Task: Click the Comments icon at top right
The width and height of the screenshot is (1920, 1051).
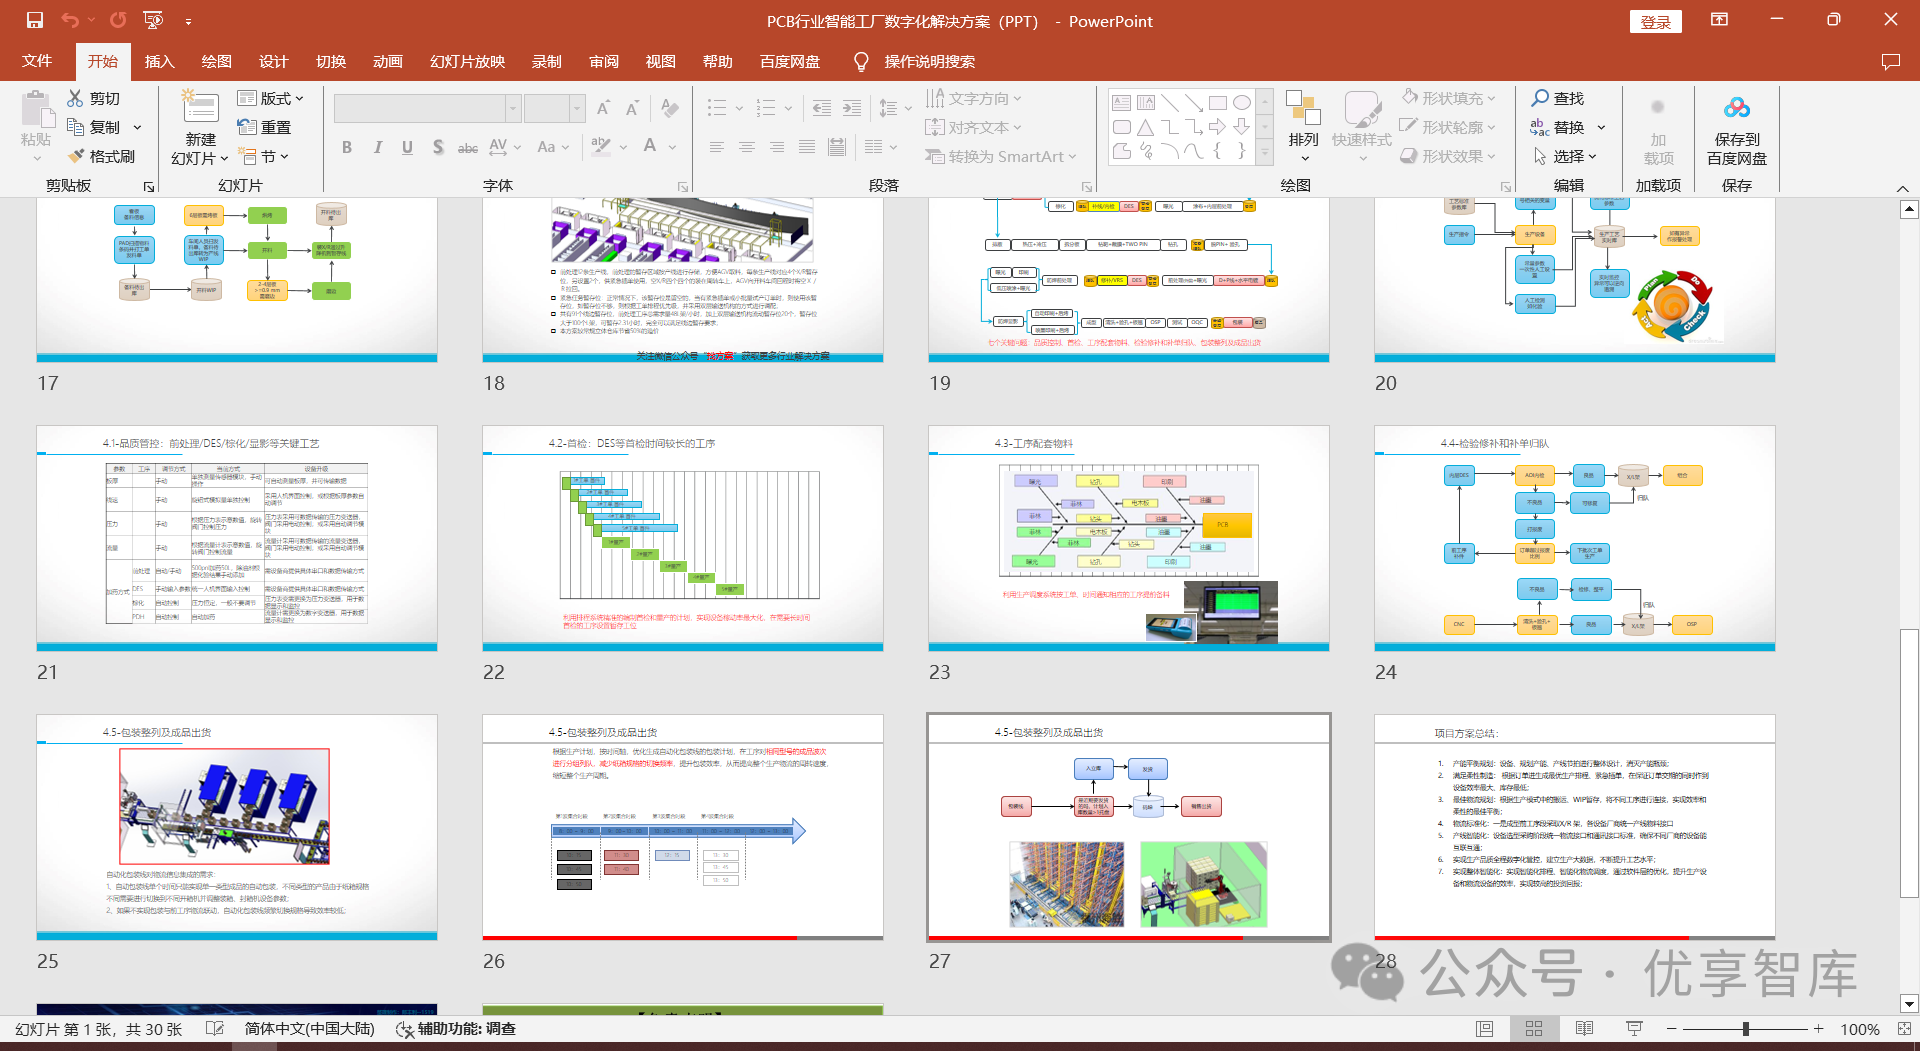Action: point(1890,61)
